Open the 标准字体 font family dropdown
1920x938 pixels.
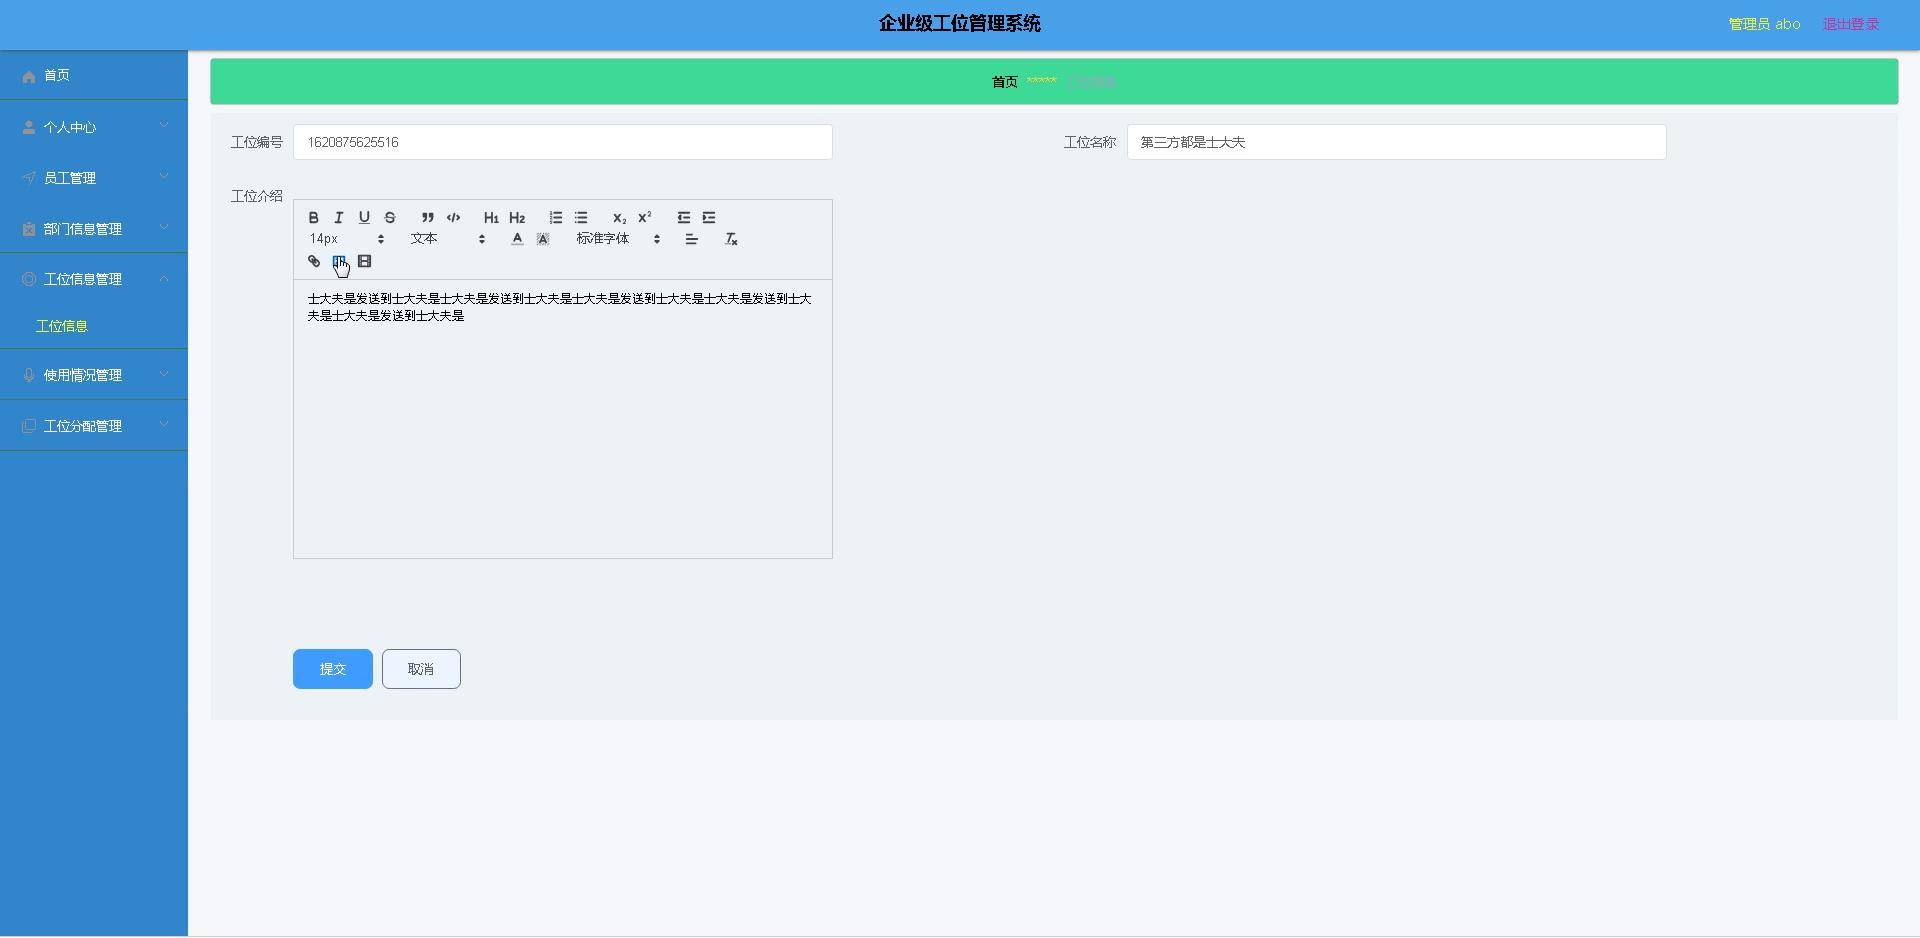[618, 239]
